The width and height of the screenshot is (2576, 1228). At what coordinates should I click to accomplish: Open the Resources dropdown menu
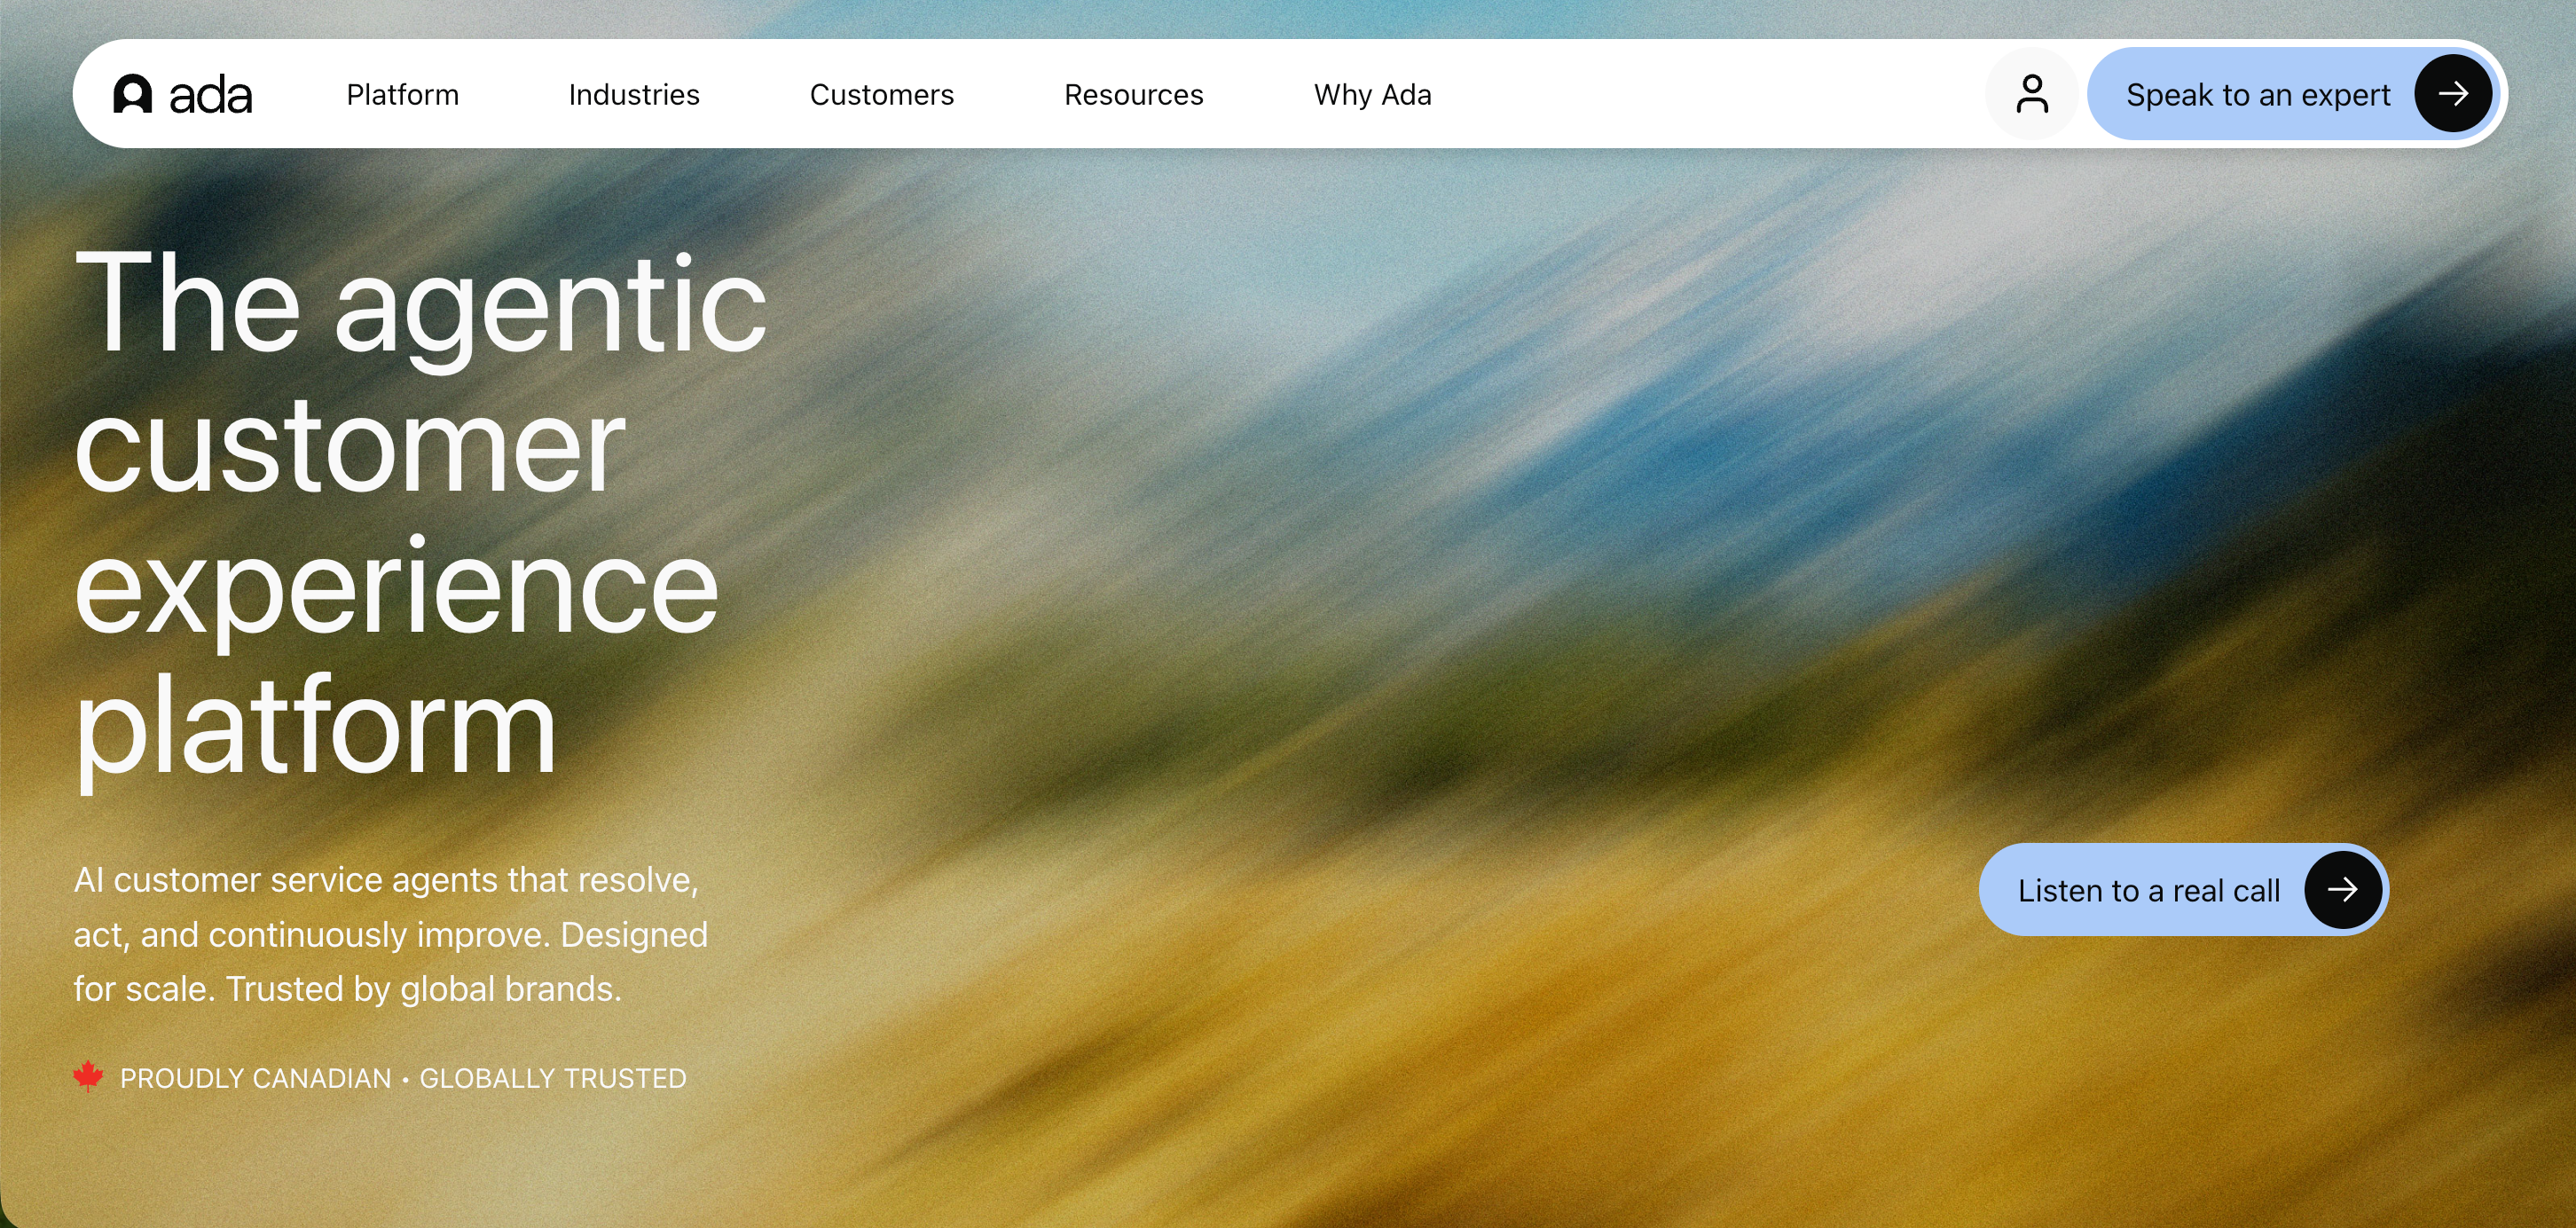[1133, 94]
